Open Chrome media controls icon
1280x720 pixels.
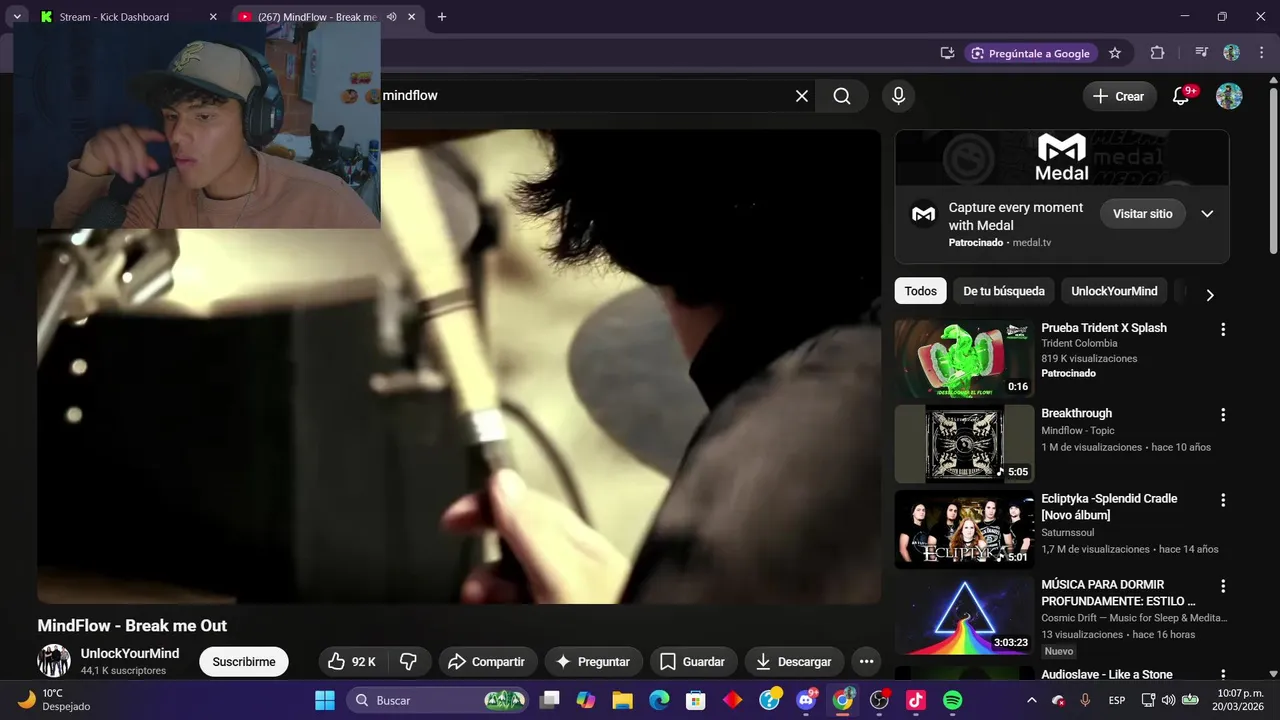point(1202,53)
